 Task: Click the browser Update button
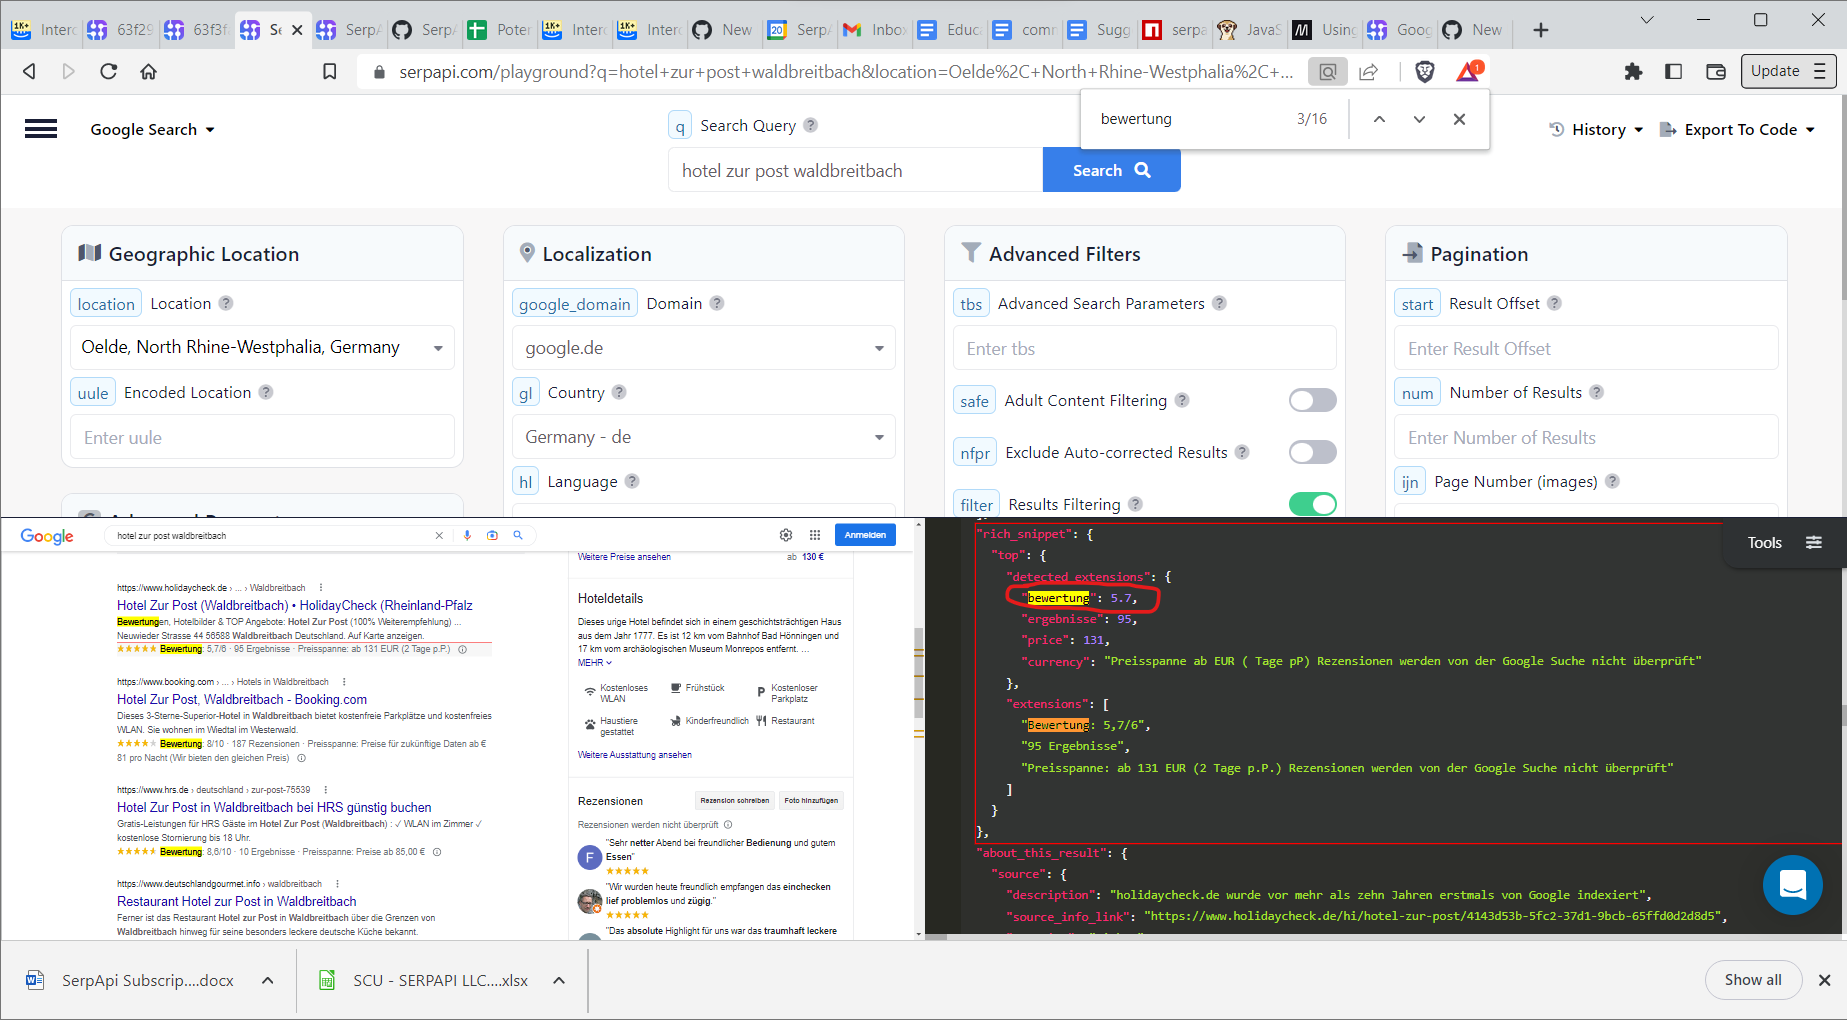point(1788,71)
